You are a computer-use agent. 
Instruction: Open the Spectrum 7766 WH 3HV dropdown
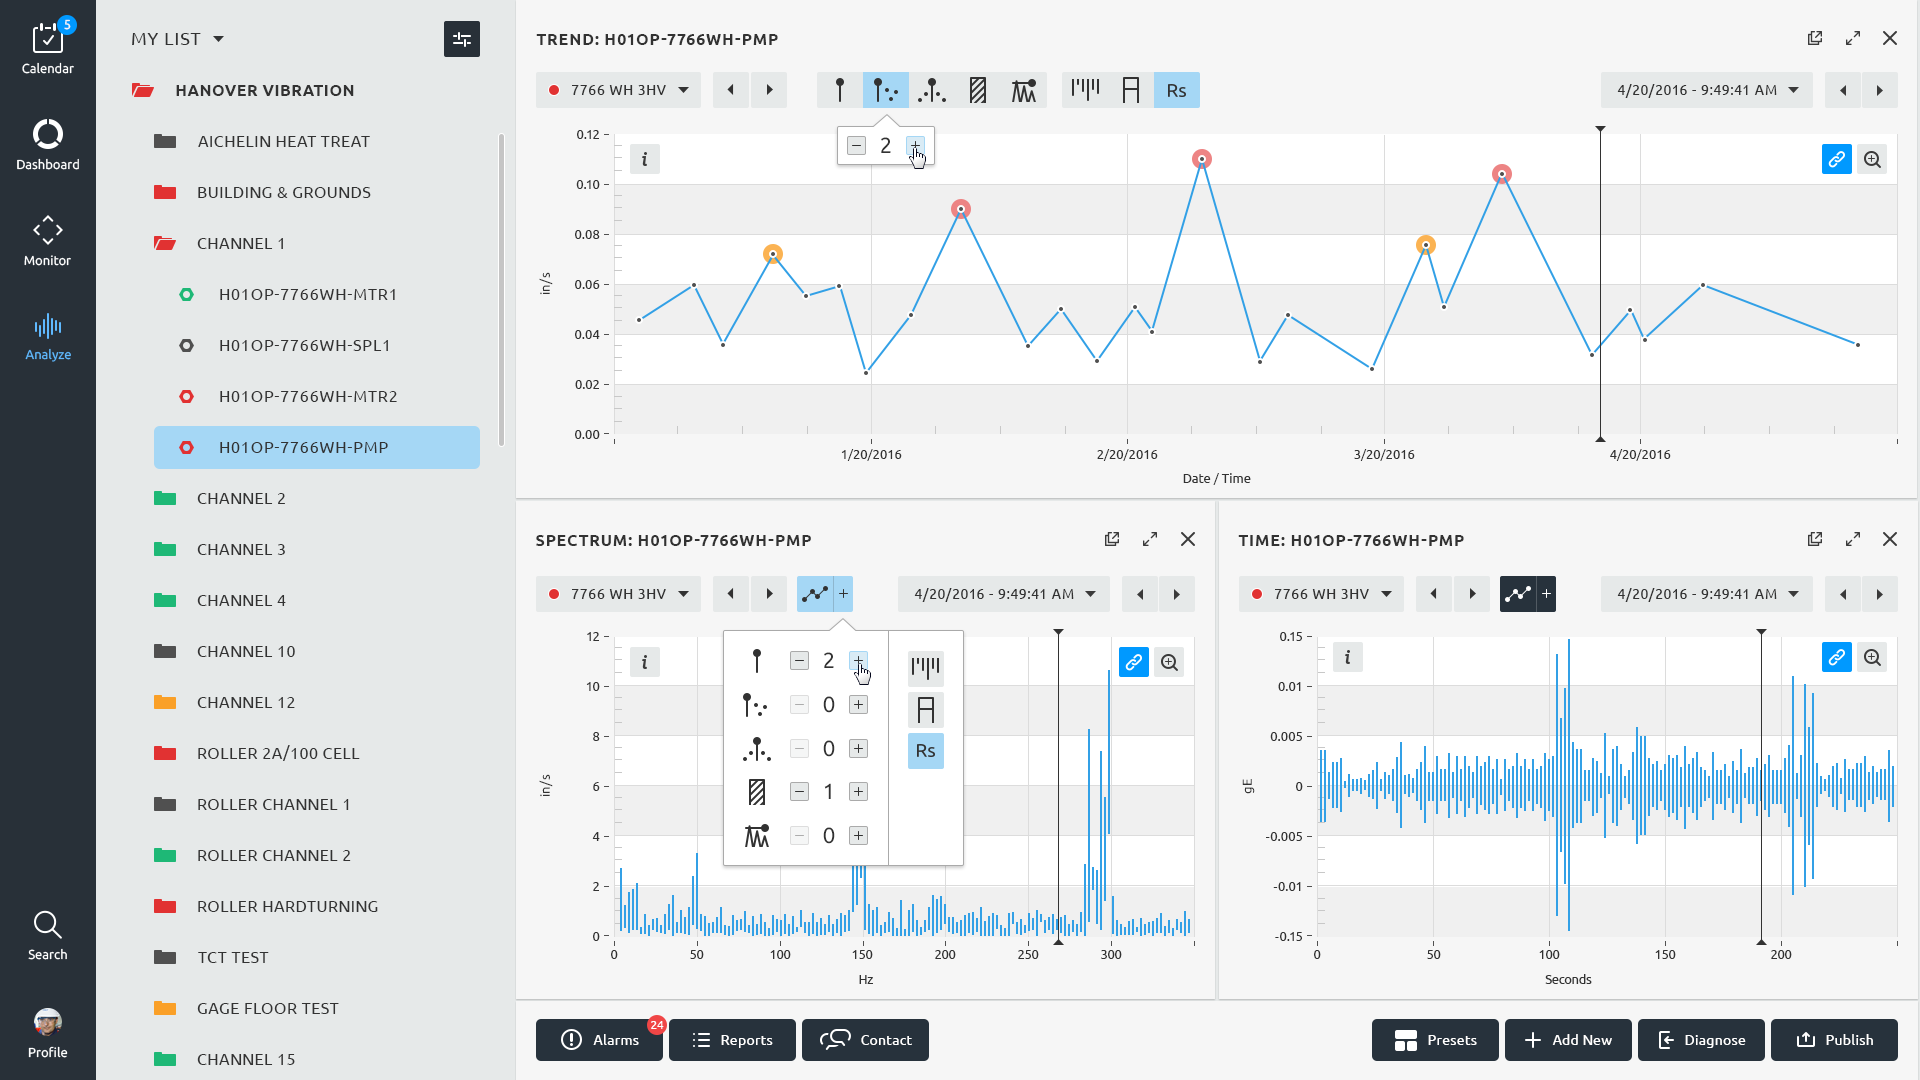click(x=618, y=594)
